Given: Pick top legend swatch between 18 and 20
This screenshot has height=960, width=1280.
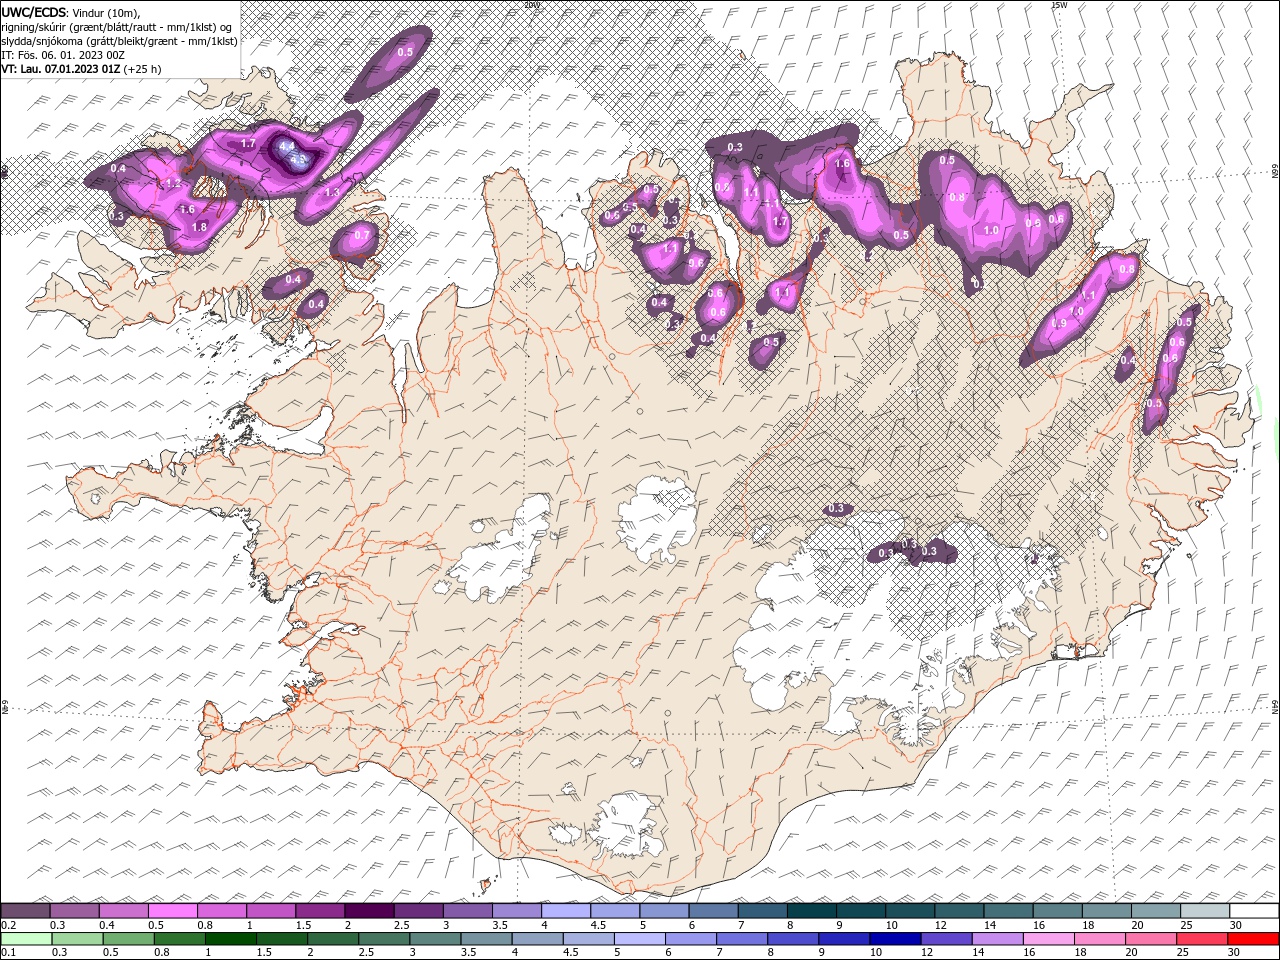Looking at the screenshot, I should 1107,911.
